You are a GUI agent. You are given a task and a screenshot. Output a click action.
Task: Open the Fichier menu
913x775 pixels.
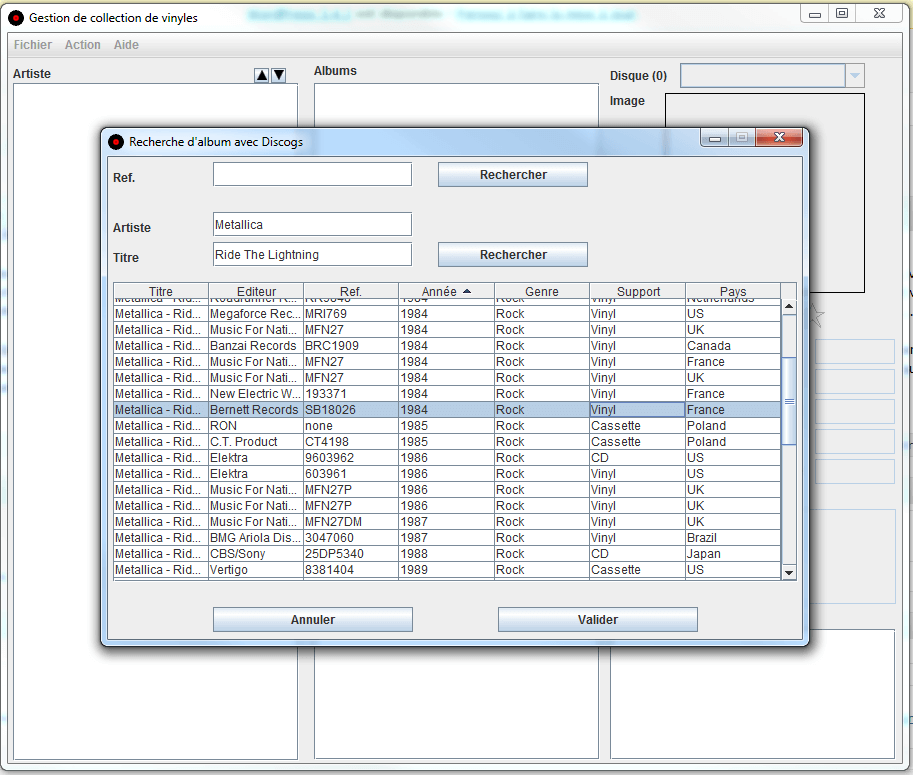point(33,45)
